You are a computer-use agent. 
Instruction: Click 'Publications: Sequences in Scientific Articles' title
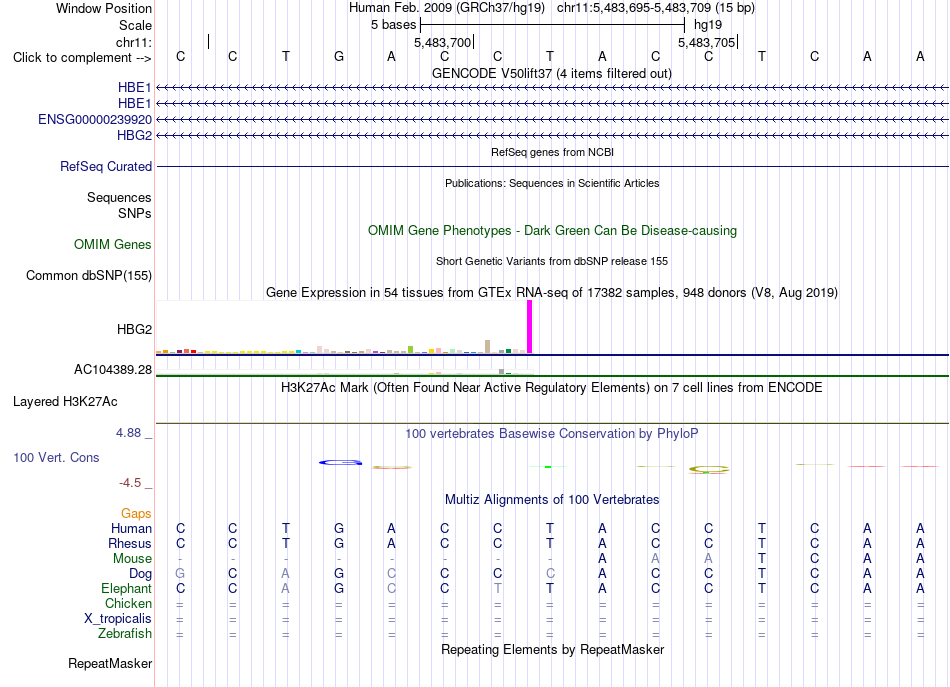coord(552,183)
